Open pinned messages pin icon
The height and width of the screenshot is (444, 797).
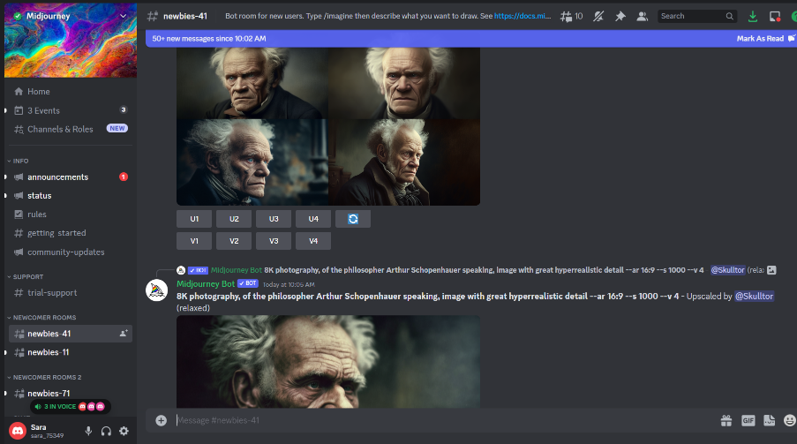[x=620, y=16]
